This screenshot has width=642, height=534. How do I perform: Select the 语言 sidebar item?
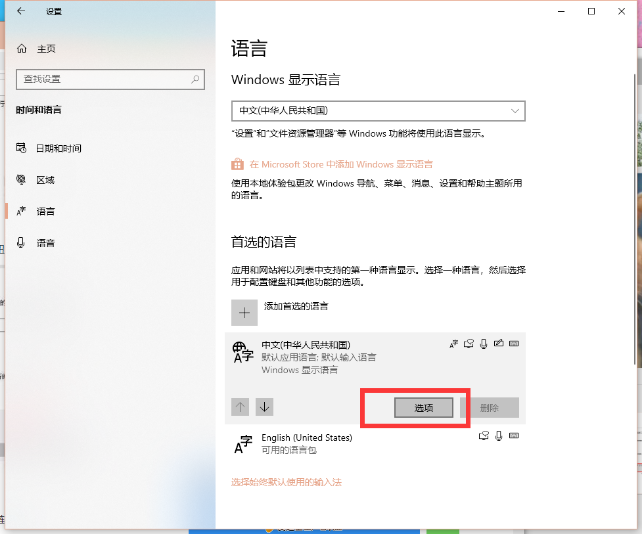(x=45, y=211)
